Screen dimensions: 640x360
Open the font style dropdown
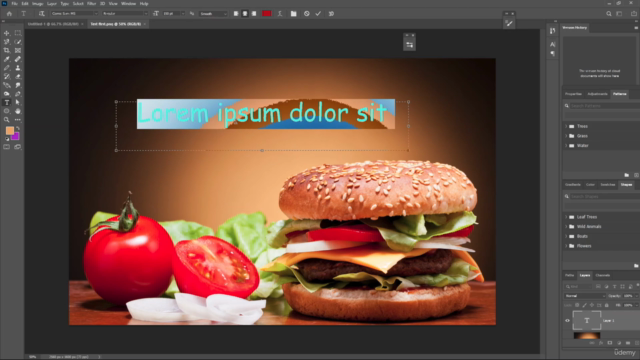125,13
